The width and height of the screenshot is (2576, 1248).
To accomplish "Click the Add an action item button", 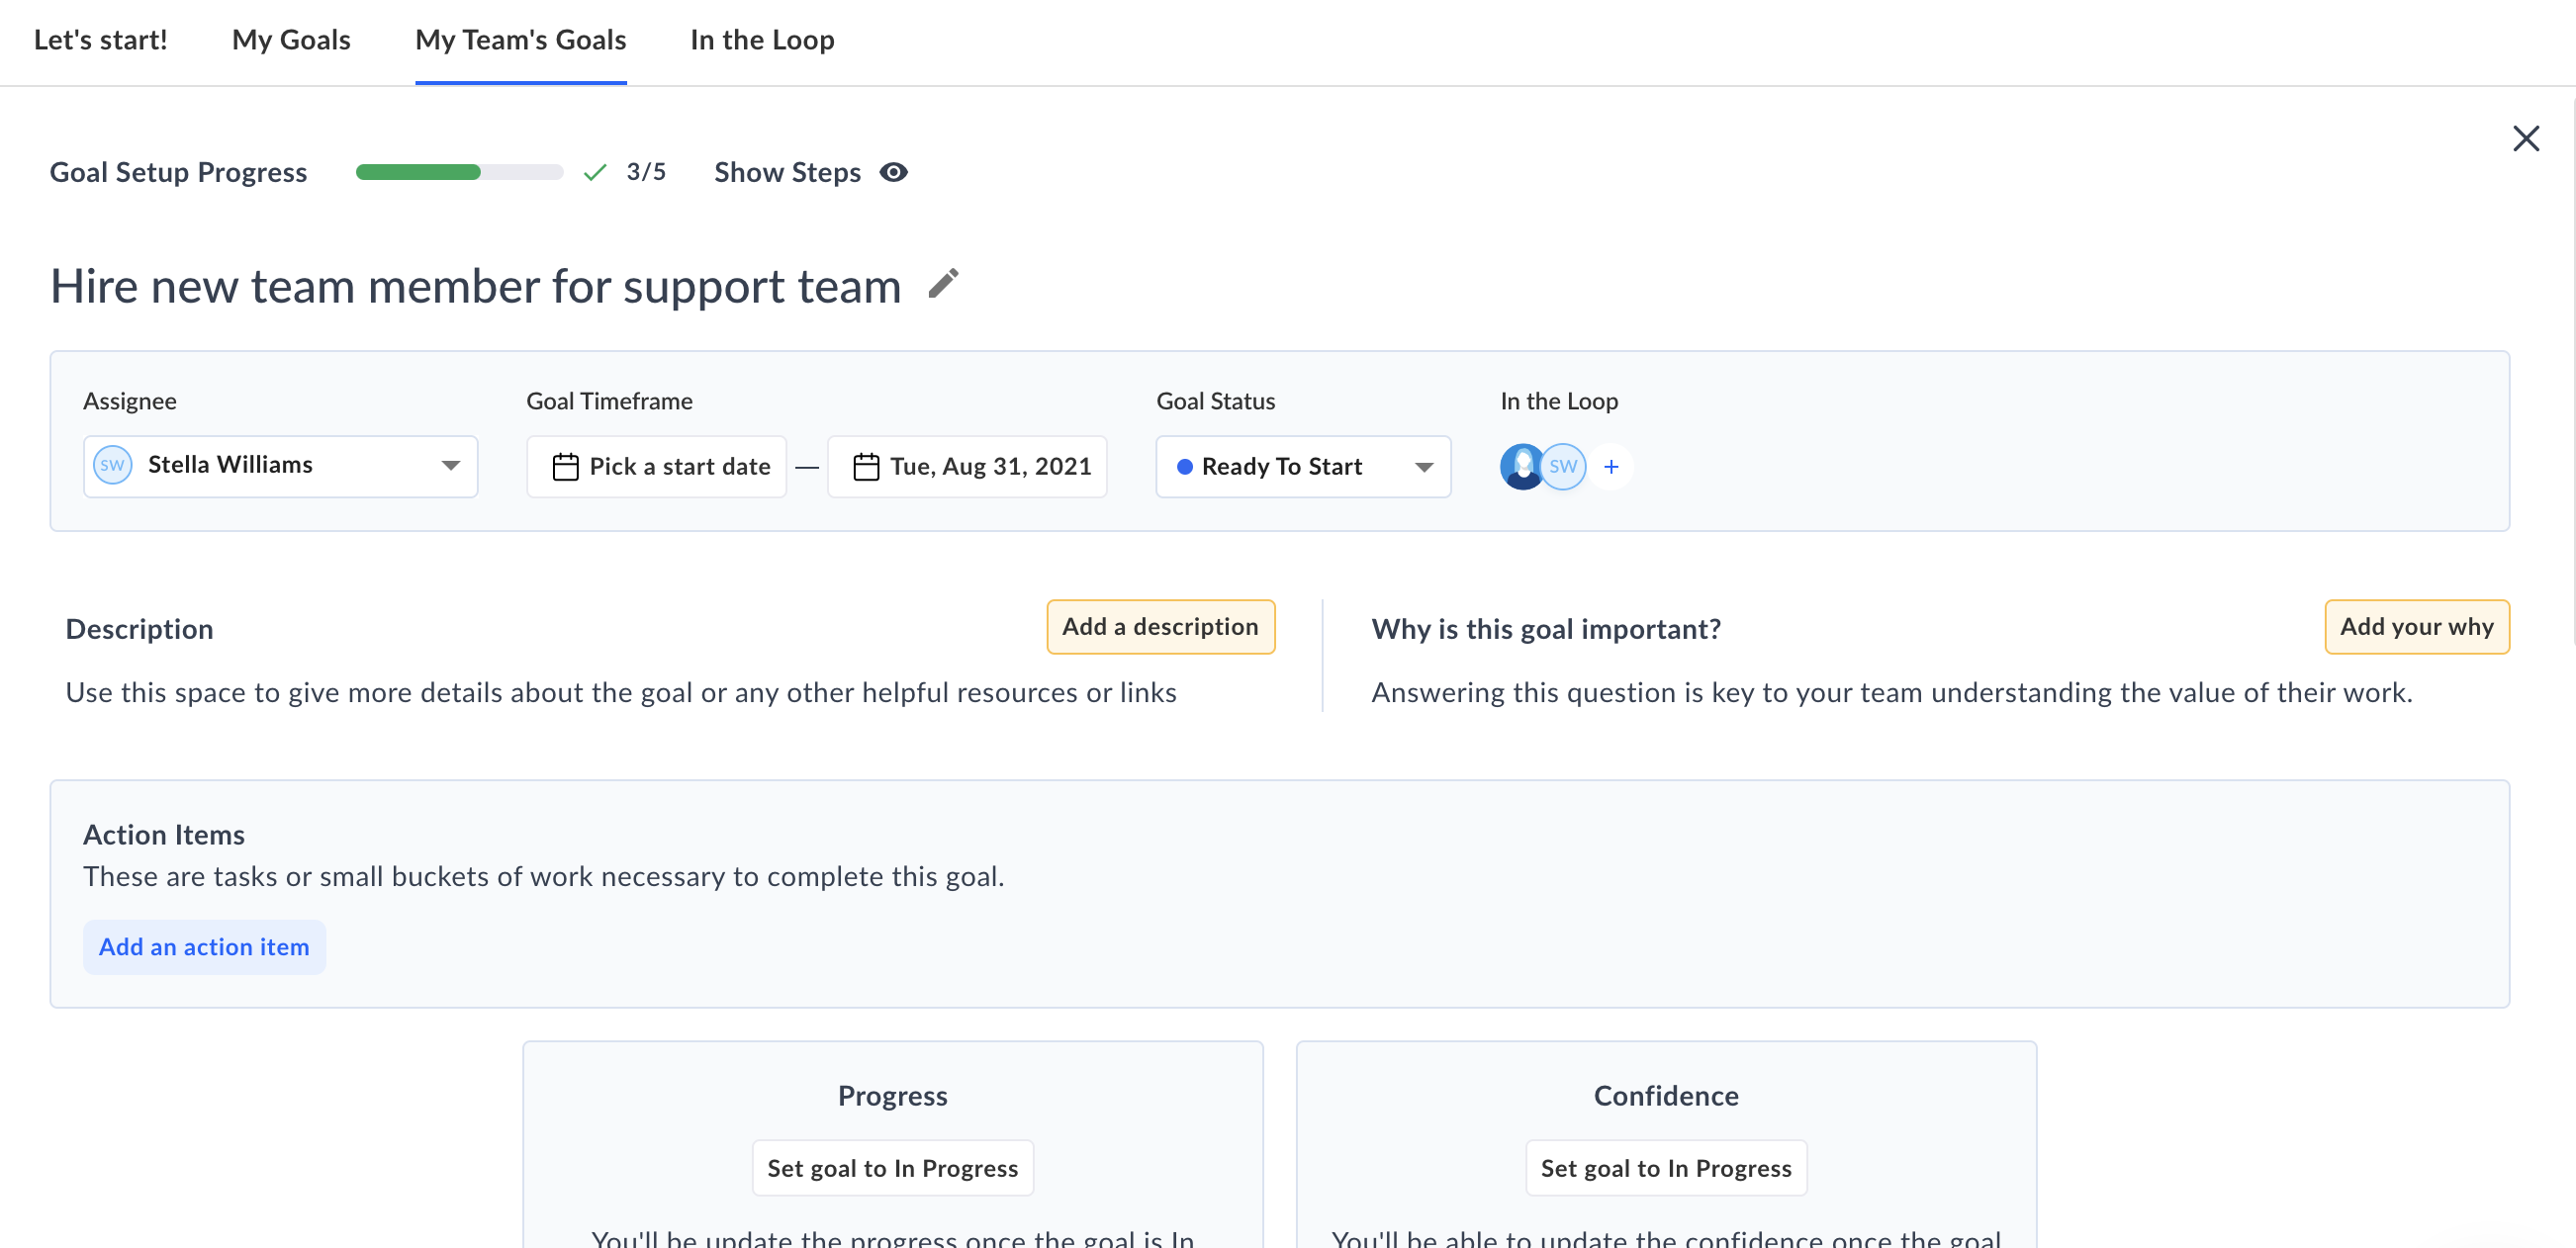I will point(204,947).
